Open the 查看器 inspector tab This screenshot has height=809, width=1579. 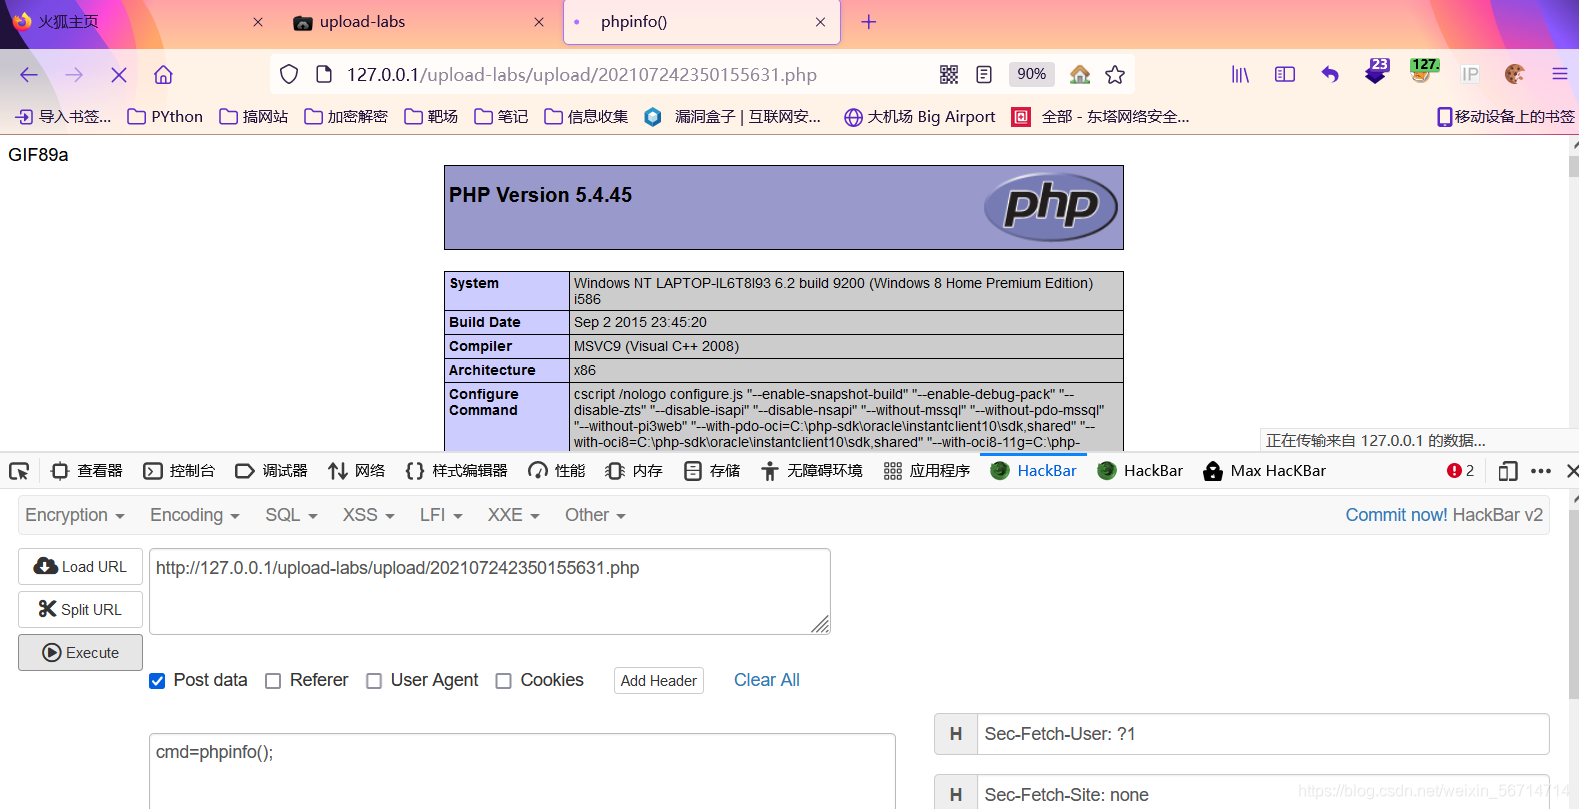point(87,471)
